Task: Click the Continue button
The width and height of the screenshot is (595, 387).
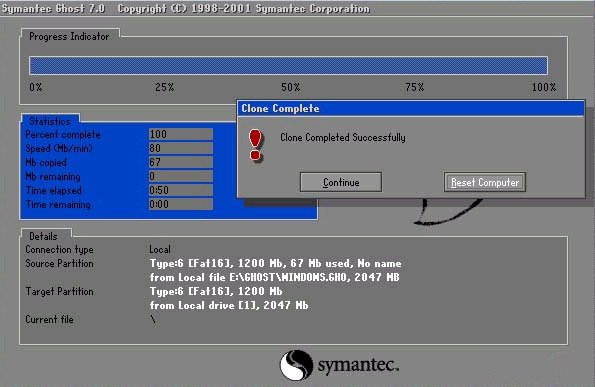Action: pyautogui.click(x=341, y=182)
